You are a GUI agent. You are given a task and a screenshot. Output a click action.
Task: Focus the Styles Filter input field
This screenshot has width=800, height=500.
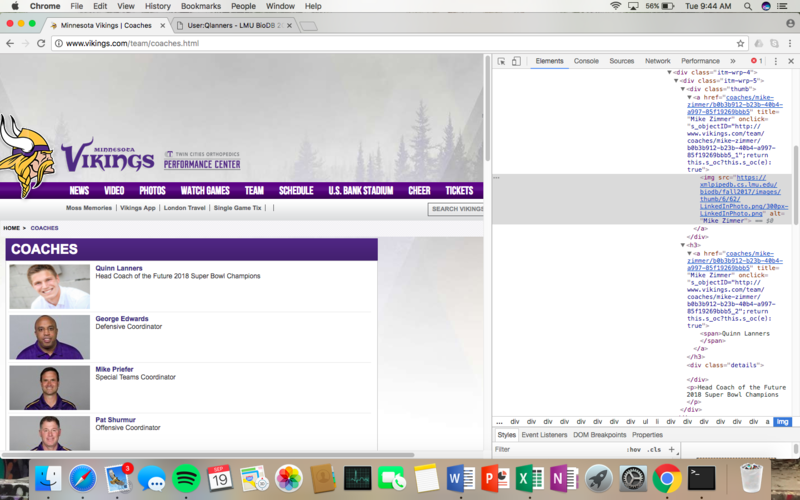pyautogui.click(x=559, y=449)
